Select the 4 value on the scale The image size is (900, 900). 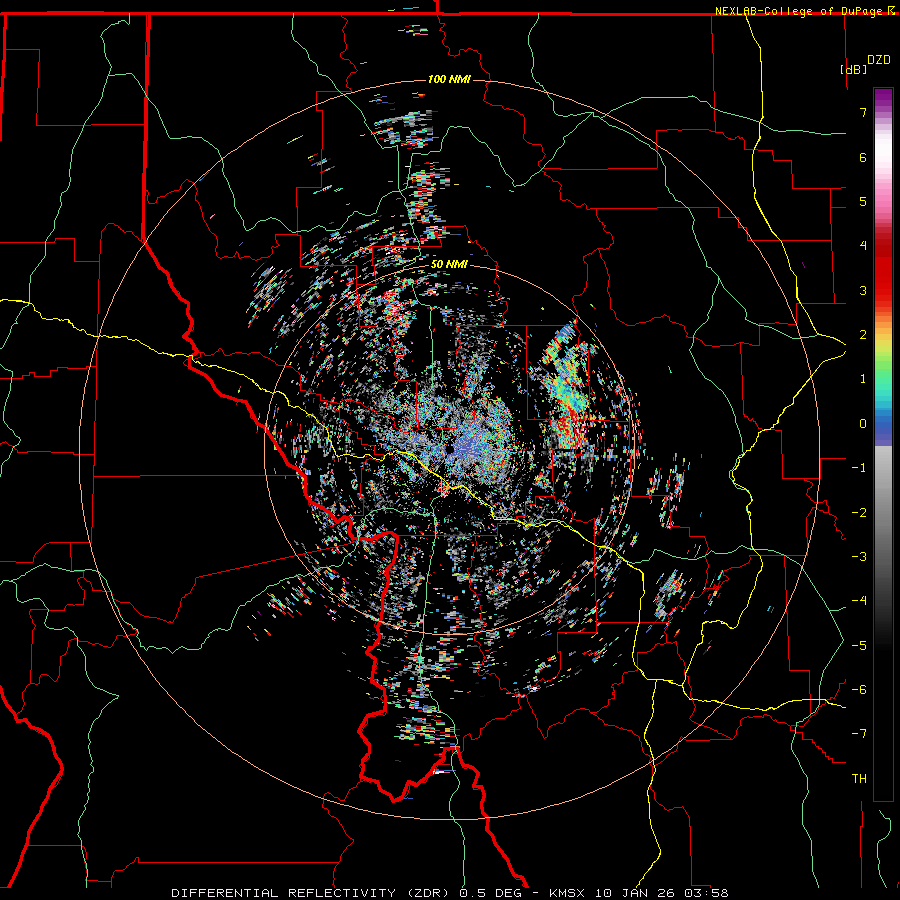coord(863,245)
